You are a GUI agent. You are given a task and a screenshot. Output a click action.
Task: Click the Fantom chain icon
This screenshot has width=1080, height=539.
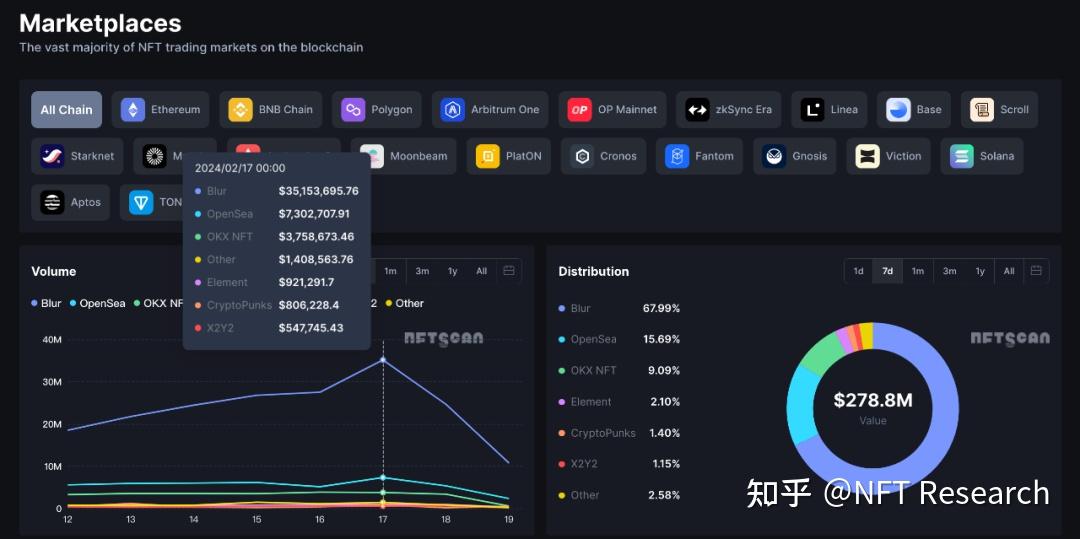pos(677,156)
